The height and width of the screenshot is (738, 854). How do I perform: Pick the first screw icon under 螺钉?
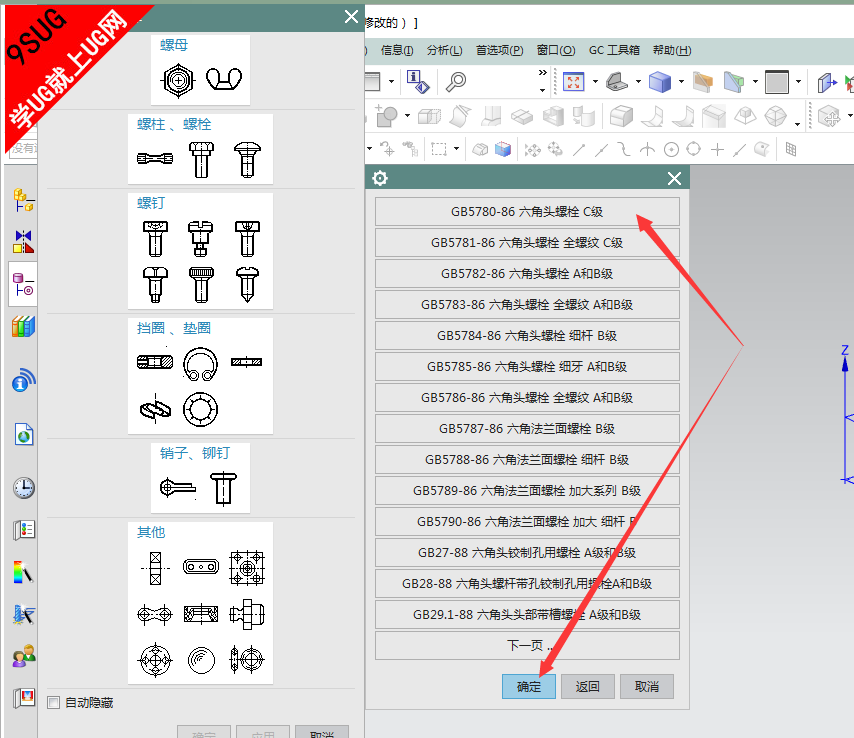155,239
